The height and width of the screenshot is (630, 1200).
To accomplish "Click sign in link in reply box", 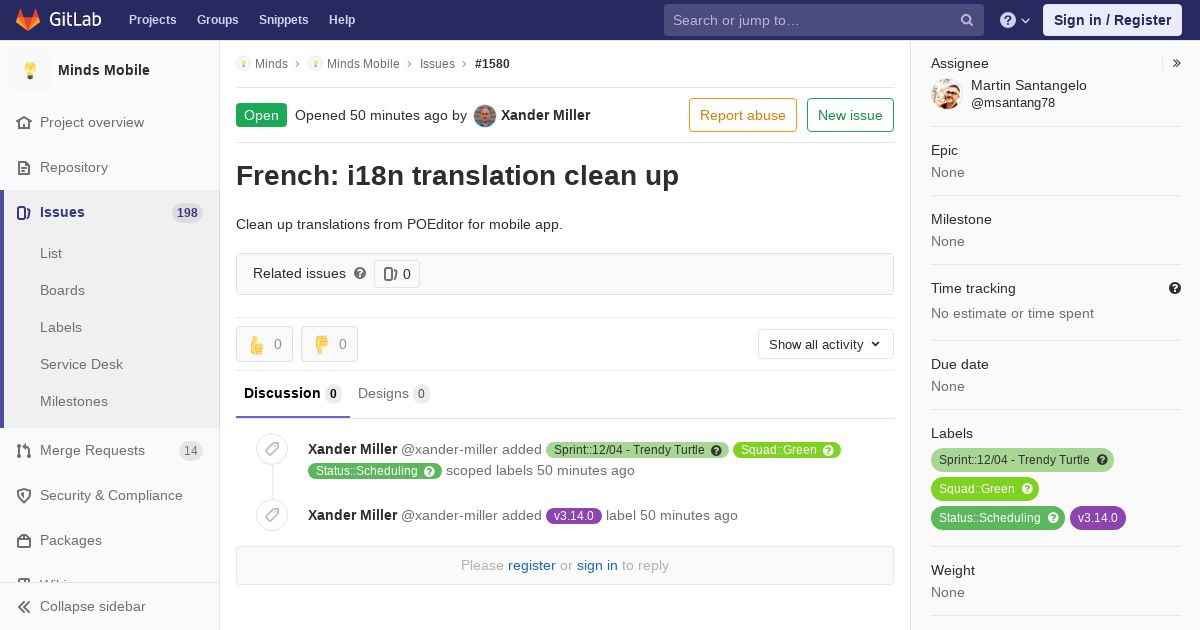I will (x=597, y=565).
